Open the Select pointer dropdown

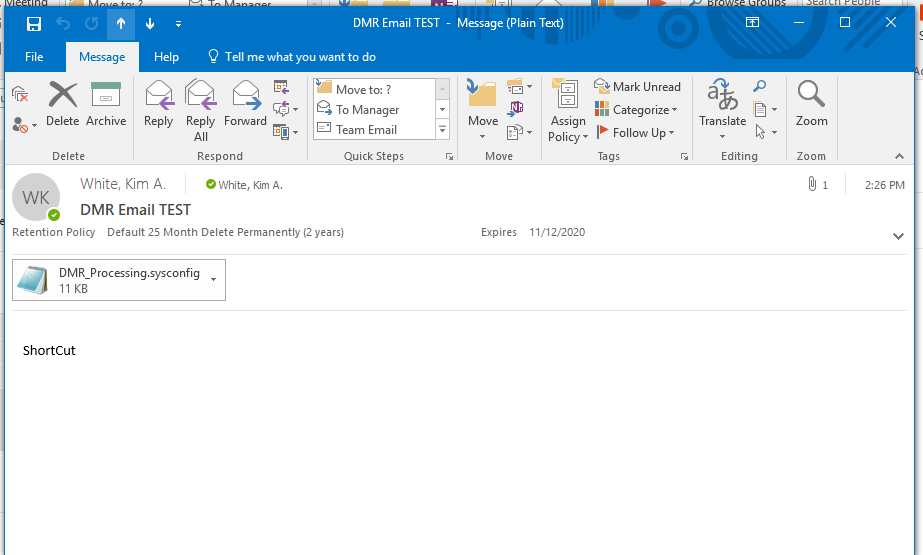[x=765, y=132]
